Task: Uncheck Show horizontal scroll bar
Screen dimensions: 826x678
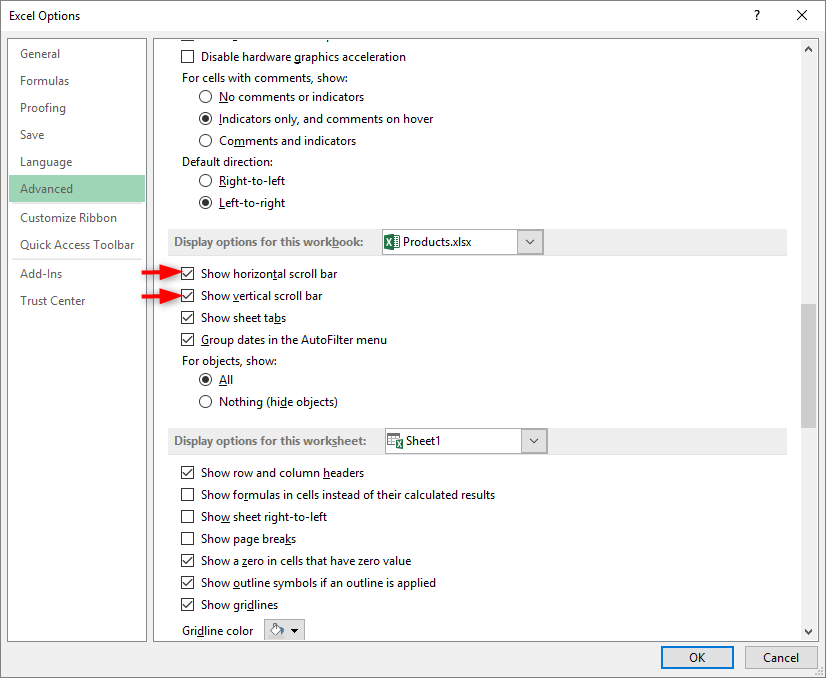Action: (188, 274)
